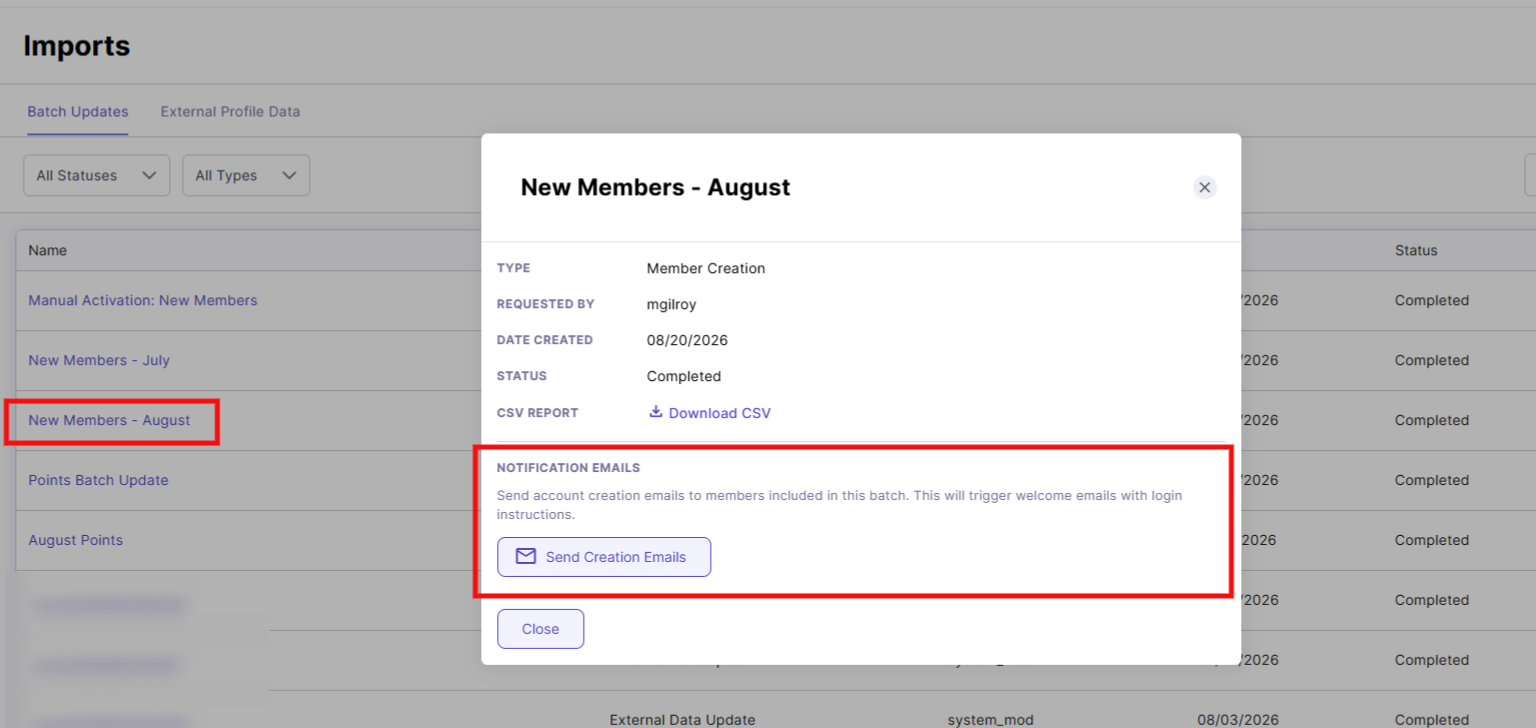
Task: Click Completed status in Manual Activation row
Action: click(1432, 300)
